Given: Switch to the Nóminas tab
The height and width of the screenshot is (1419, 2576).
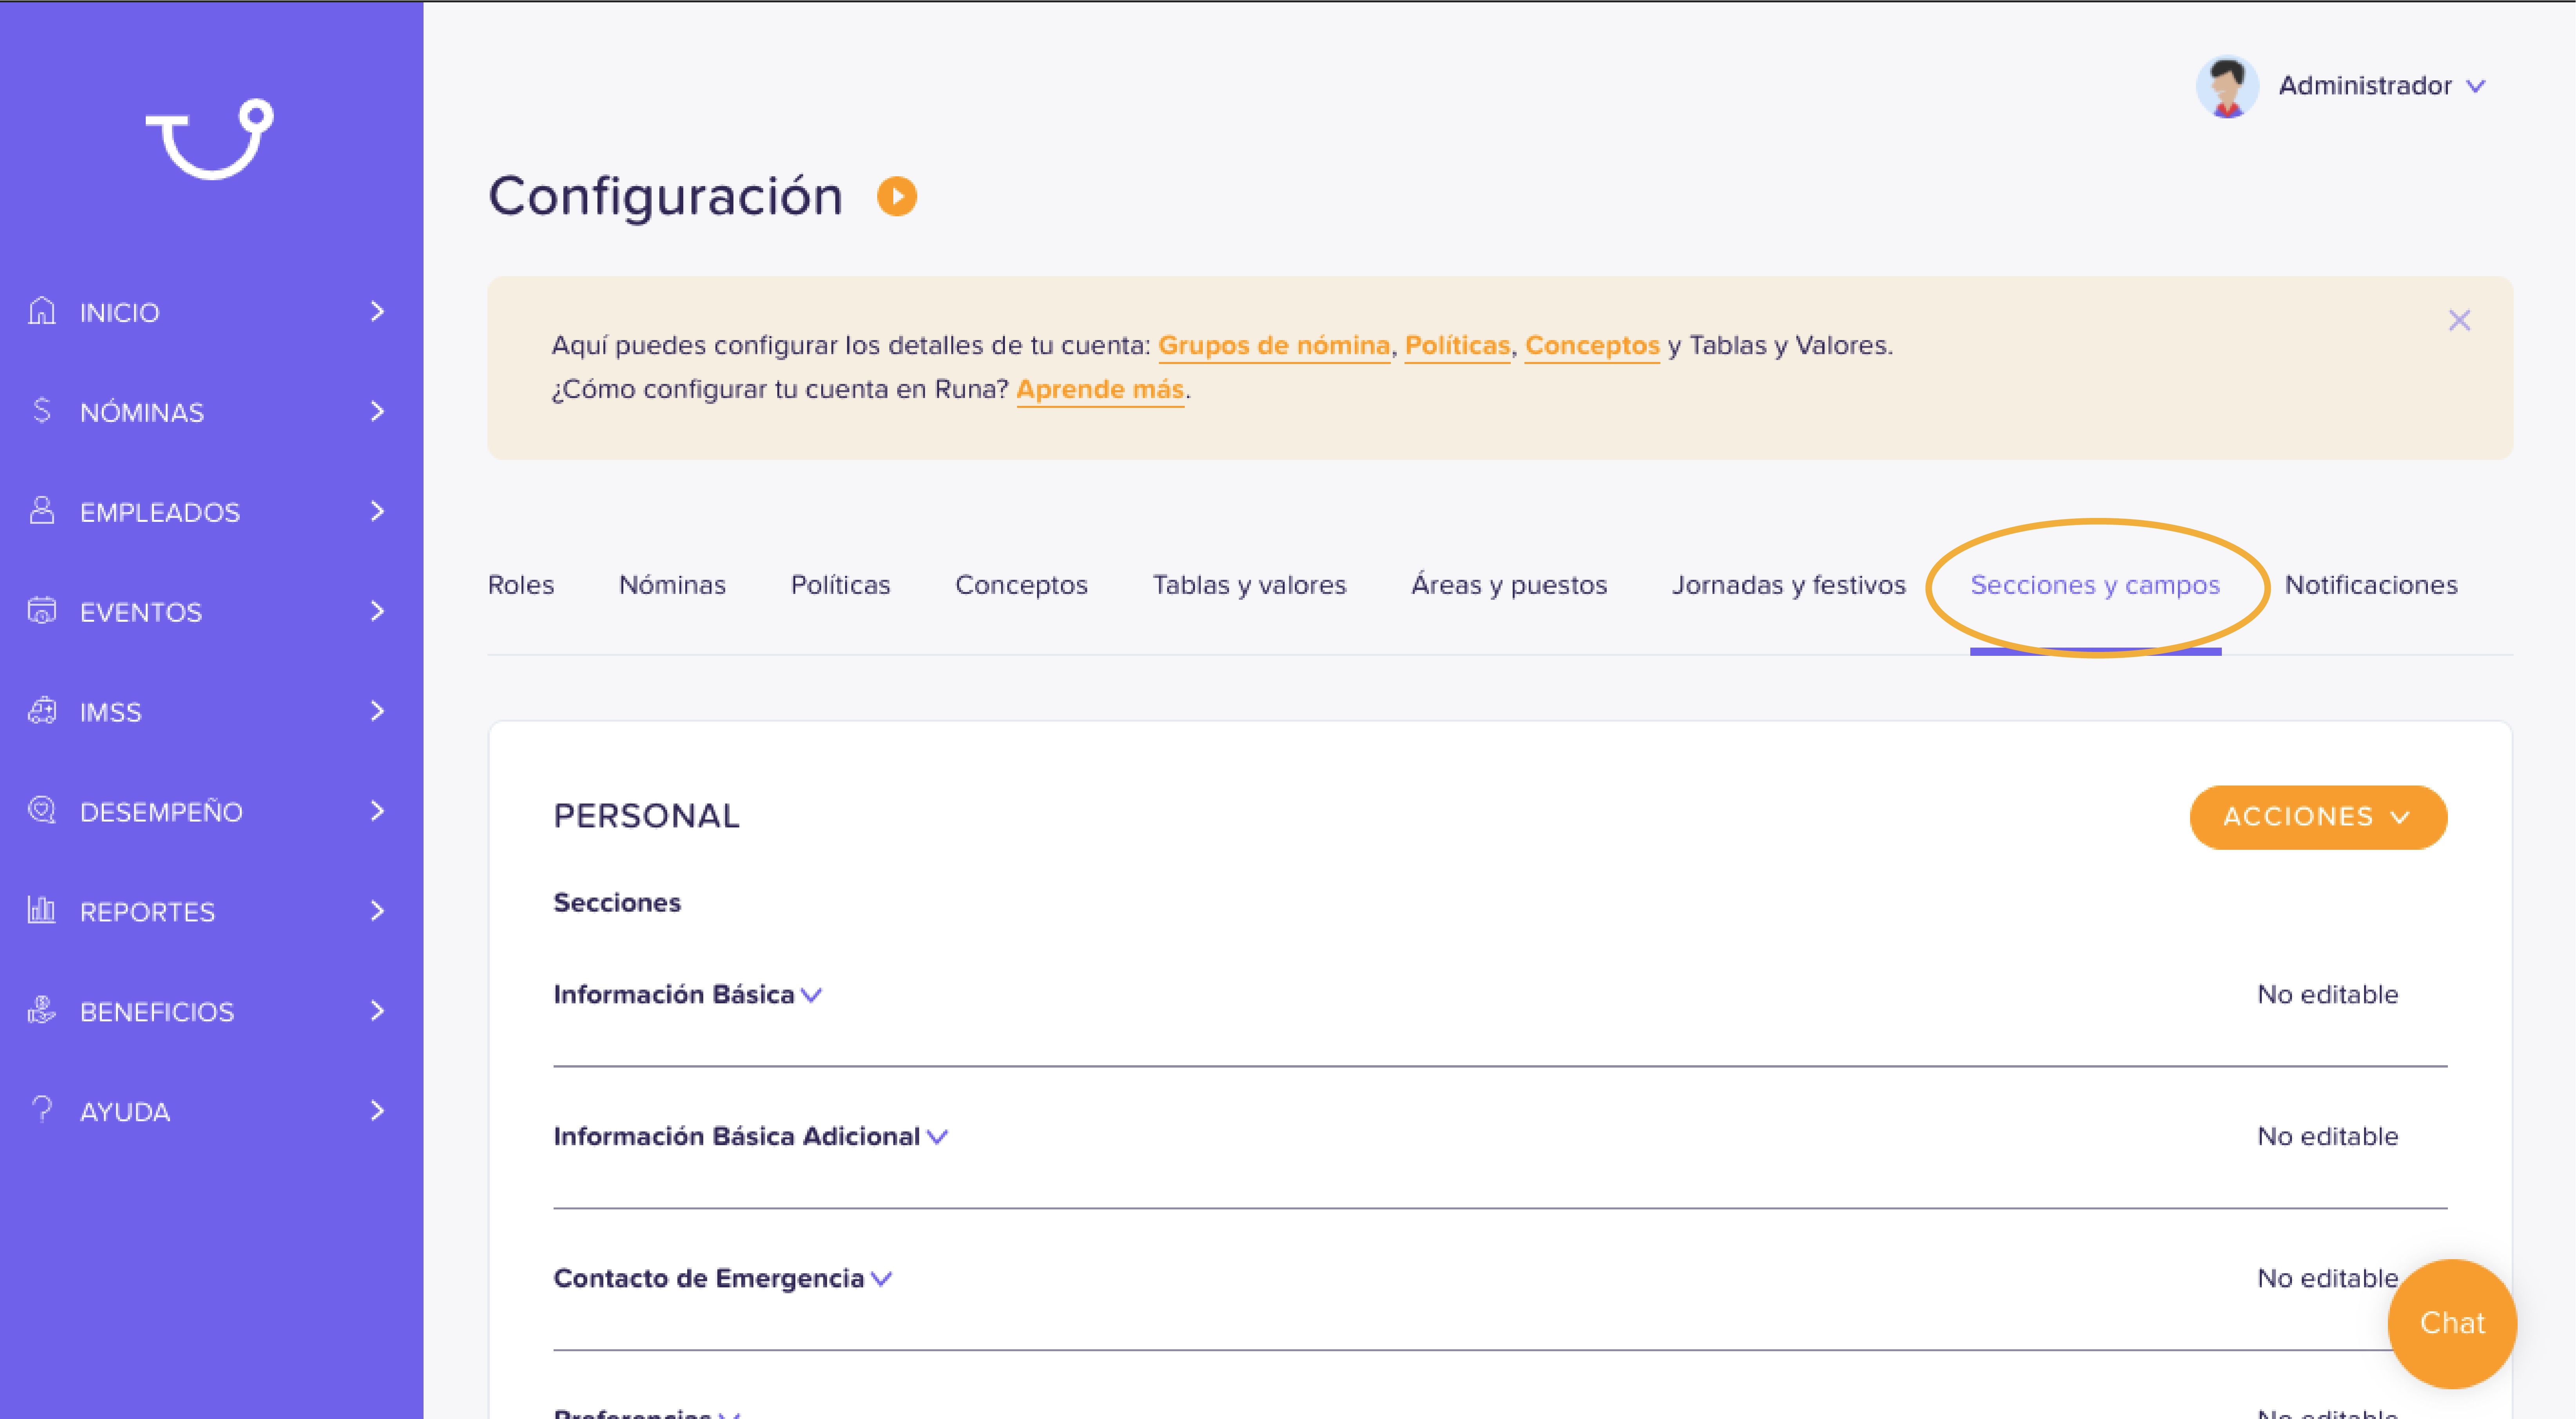Looking at the screenshot, I should click(x=672, y=585).
